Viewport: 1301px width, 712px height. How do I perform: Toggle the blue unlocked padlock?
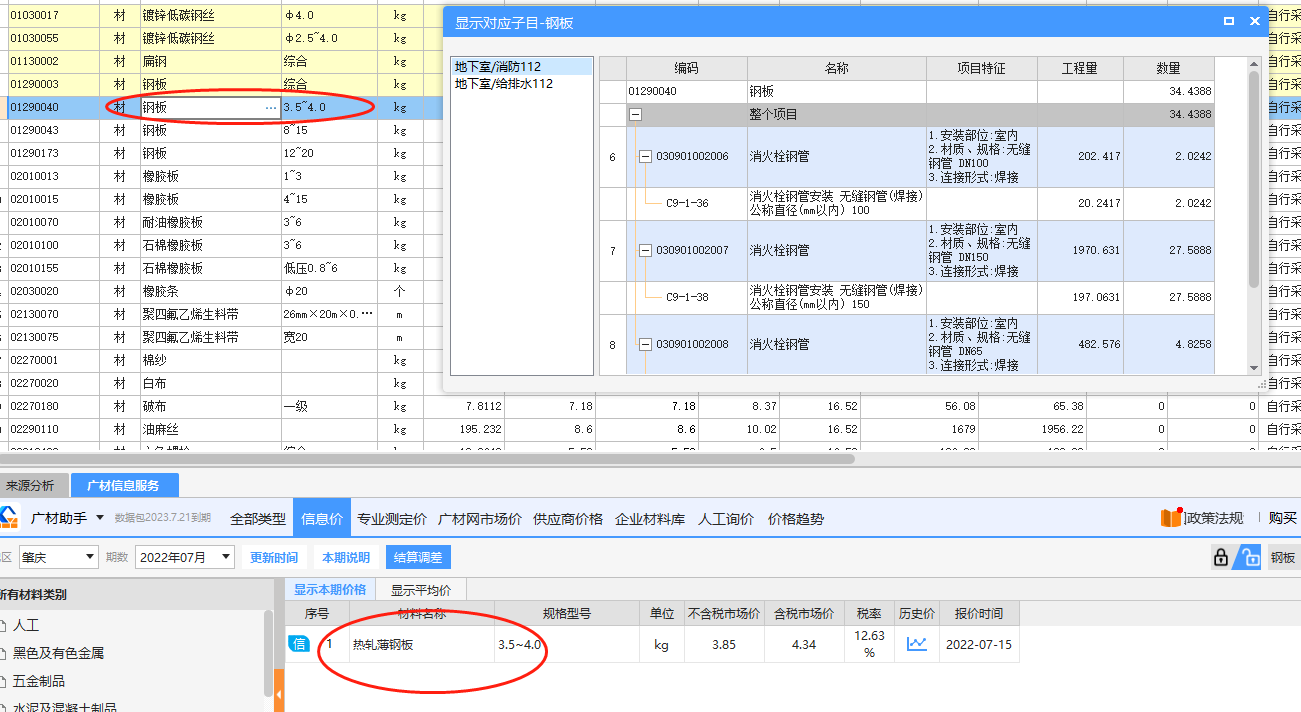coord(1249,558)
